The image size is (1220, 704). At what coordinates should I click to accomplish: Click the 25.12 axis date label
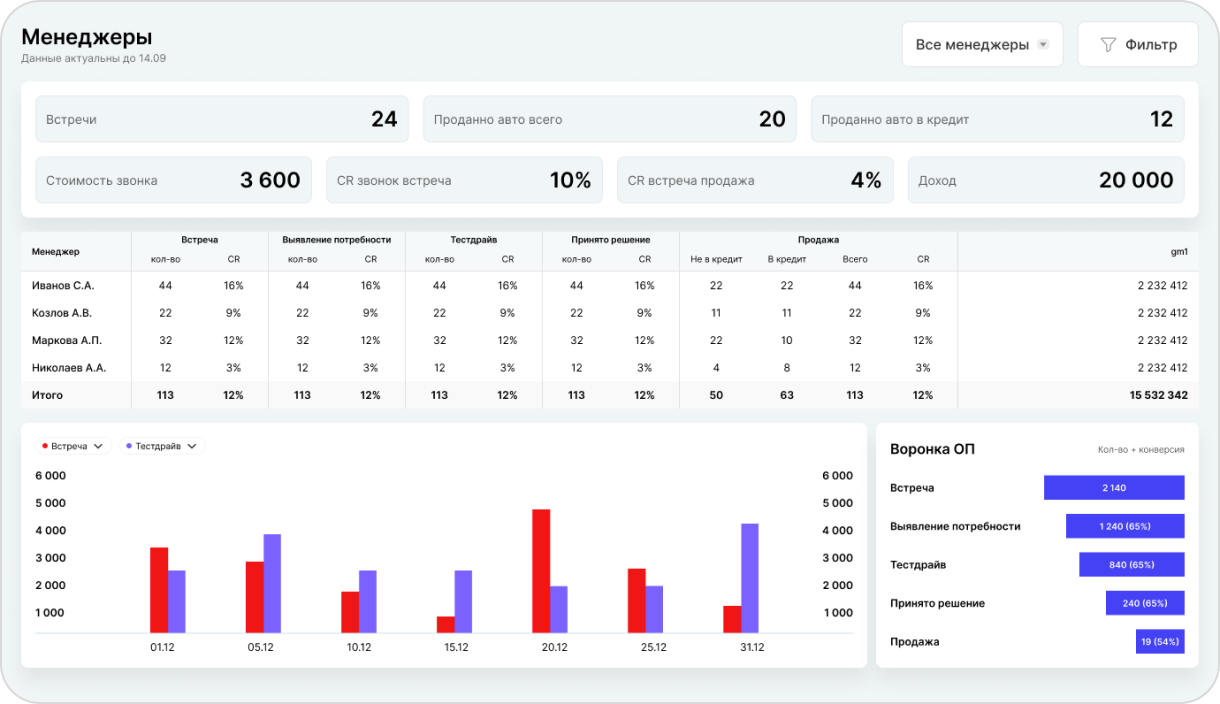tap(652, 648)
